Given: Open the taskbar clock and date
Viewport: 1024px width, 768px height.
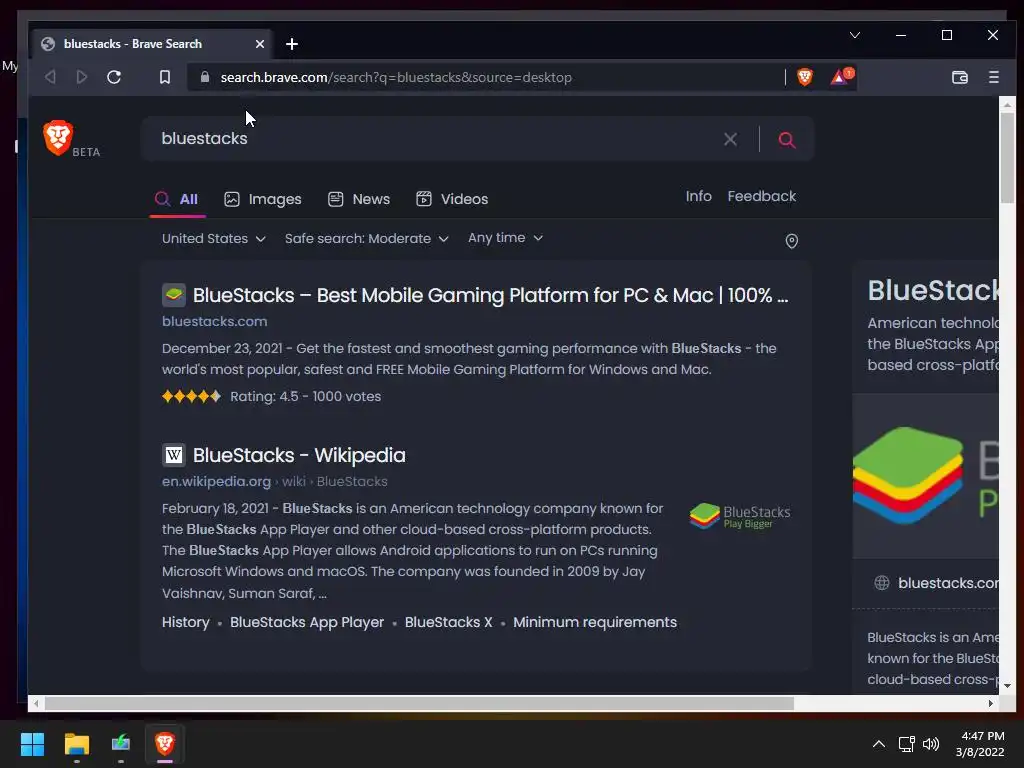Looking at the screenshot, I should (x=980, y=744).
